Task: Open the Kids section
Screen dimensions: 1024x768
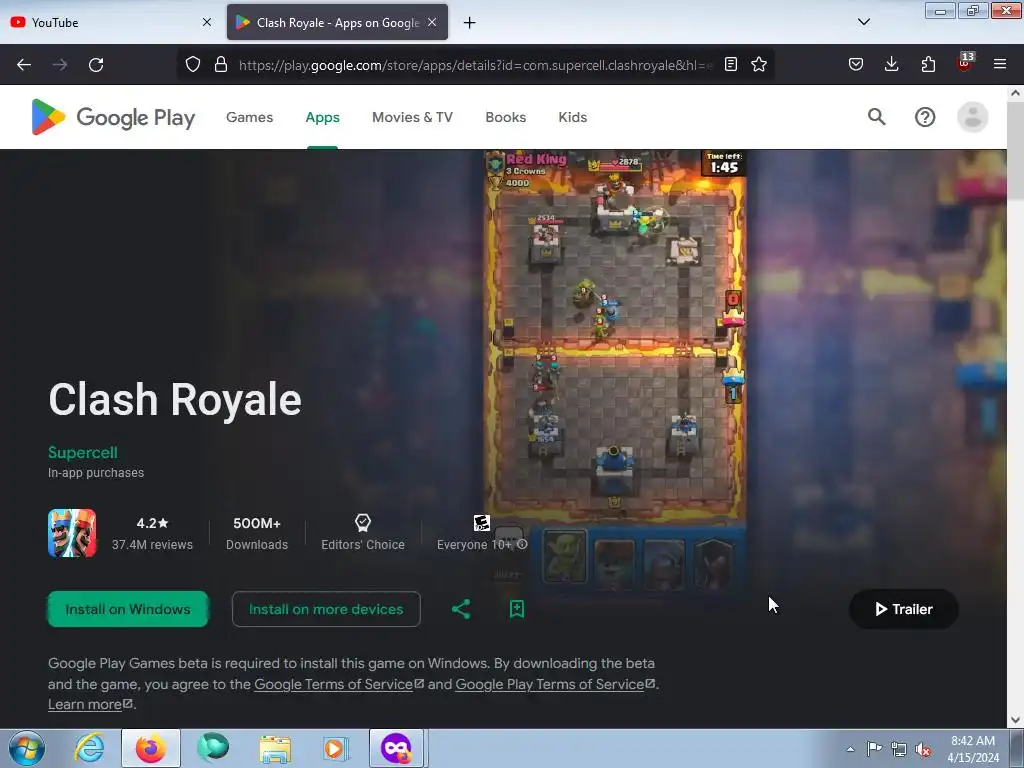Action: 573,118
